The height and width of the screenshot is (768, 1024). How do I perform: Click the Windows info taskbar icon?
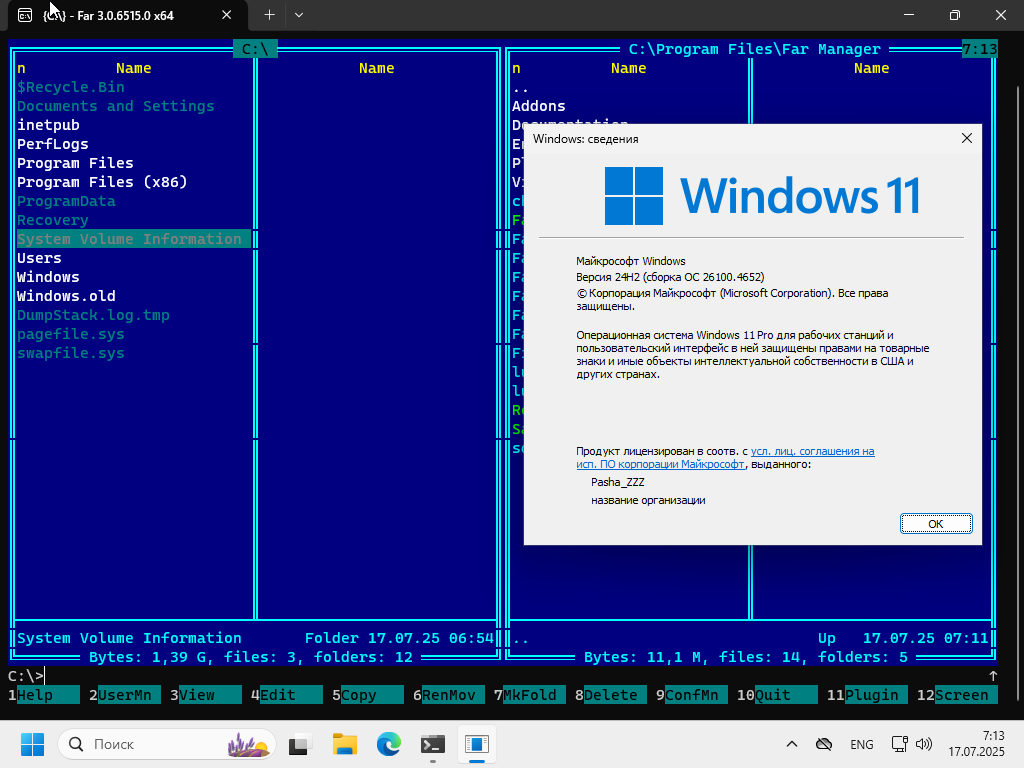tap(477, 745)
